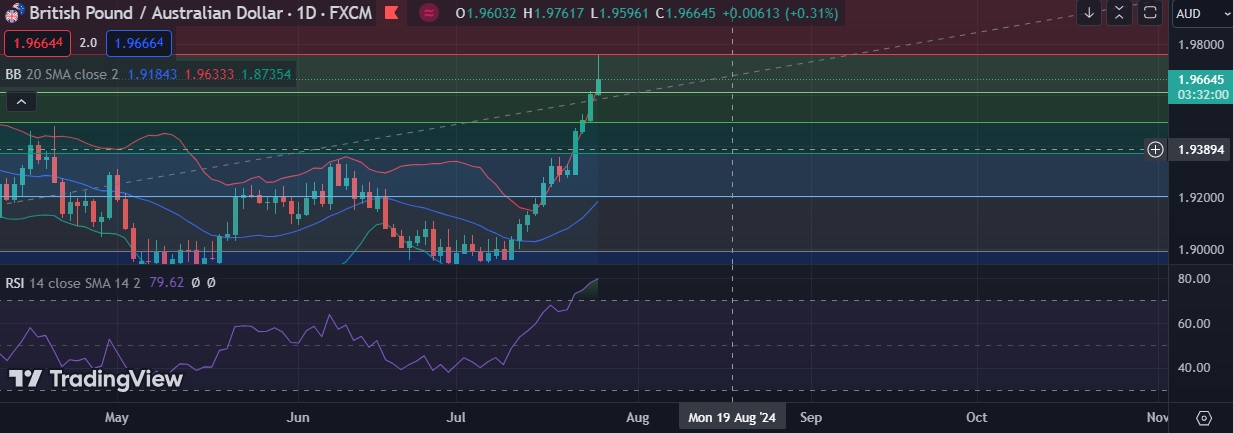Click the May label on time axis
This screenshot has height=433, width=1233.
[x=117, y=417]
